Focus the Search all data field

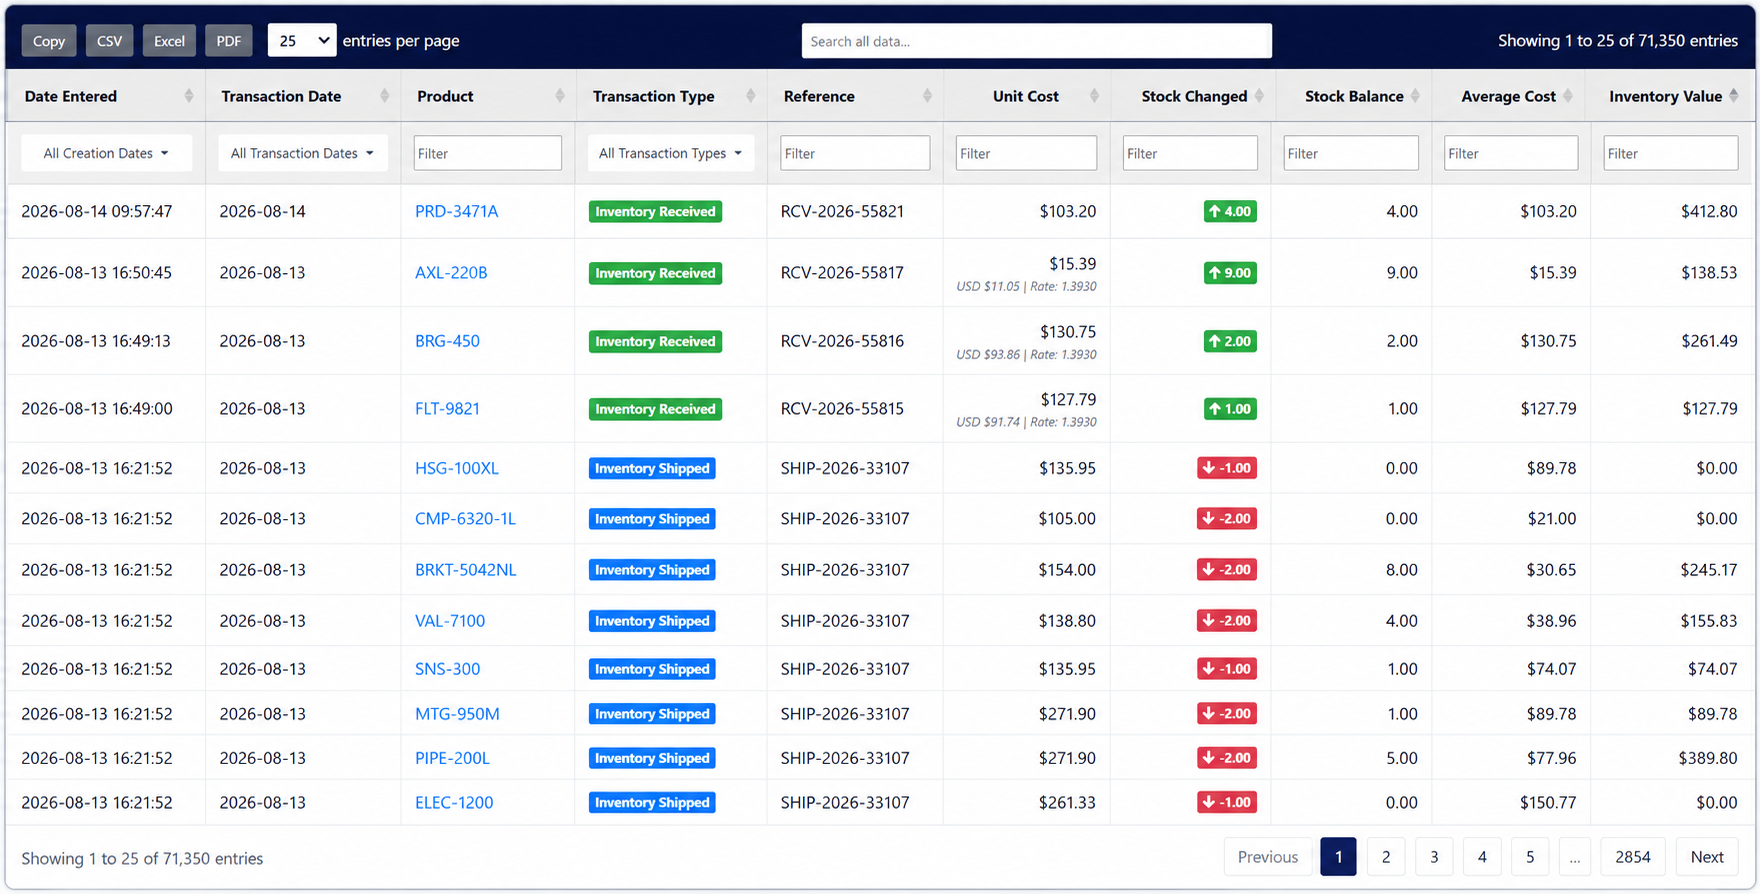click(1036, 41)
